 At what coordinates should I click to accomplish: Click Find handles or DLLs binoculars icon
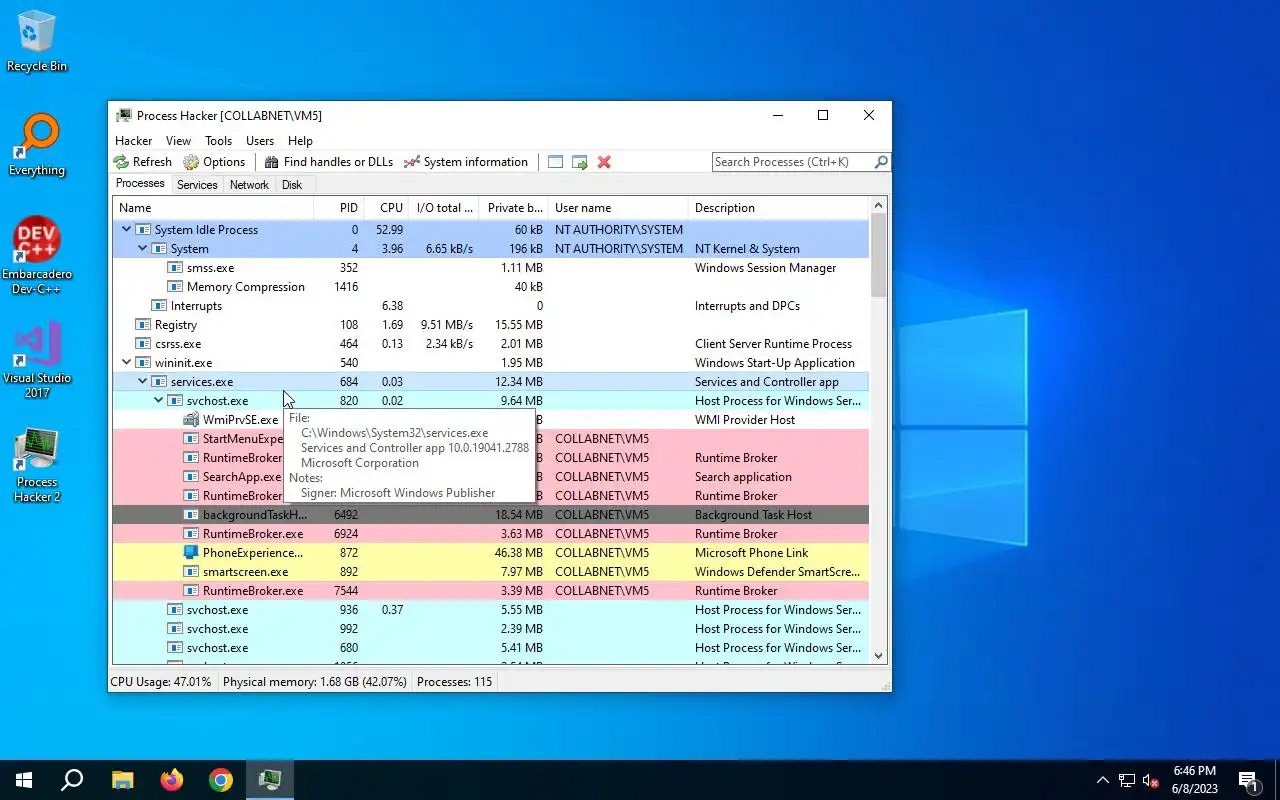click(272, 162)
